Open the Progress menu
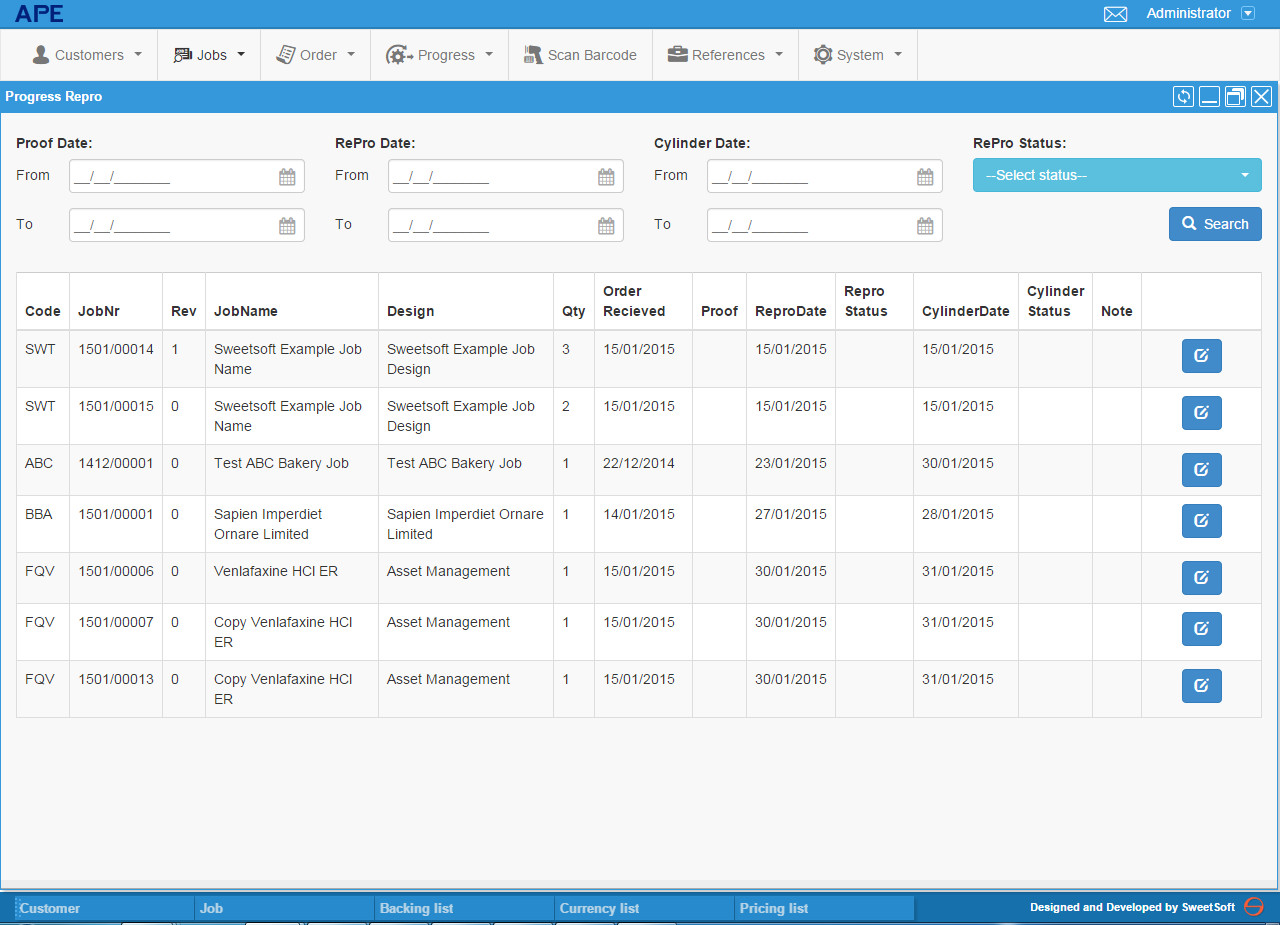Viewport: 1280px width, 925px height. [x=439, y=55]
